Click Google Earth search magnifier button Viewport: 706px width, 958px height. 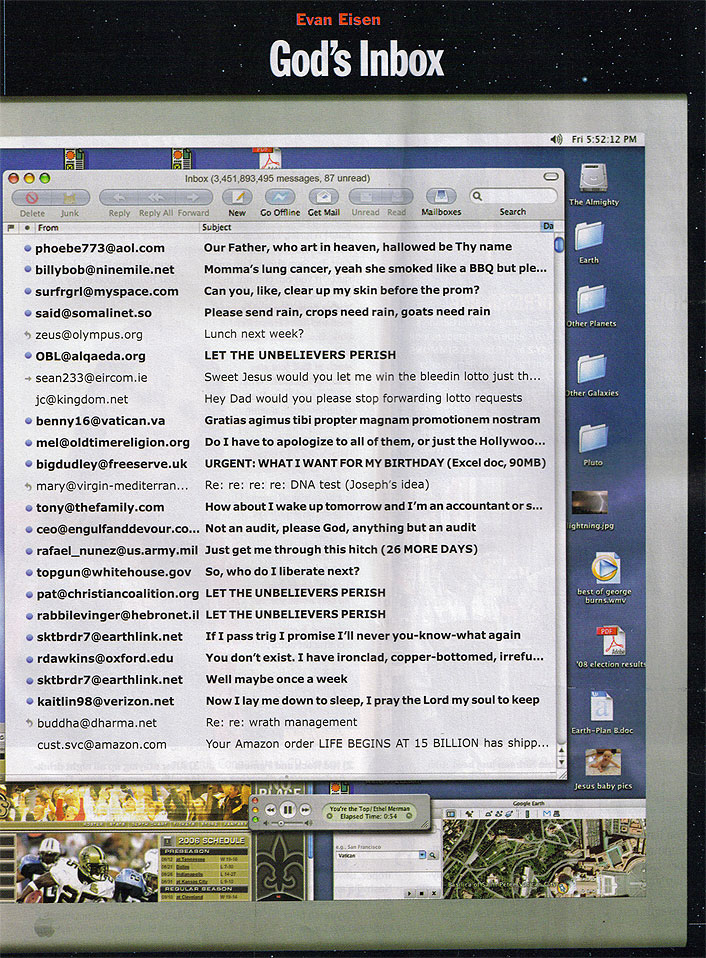tap(432, 855)
